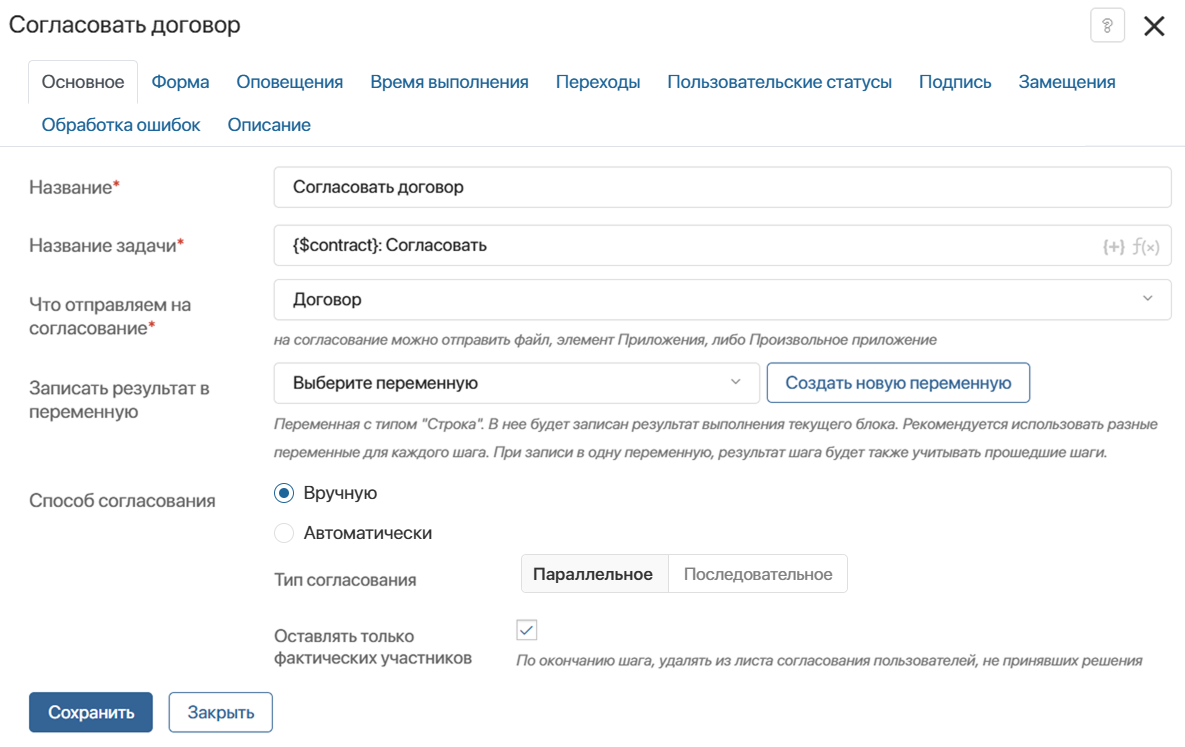Click into the Название задачи field

722,246
